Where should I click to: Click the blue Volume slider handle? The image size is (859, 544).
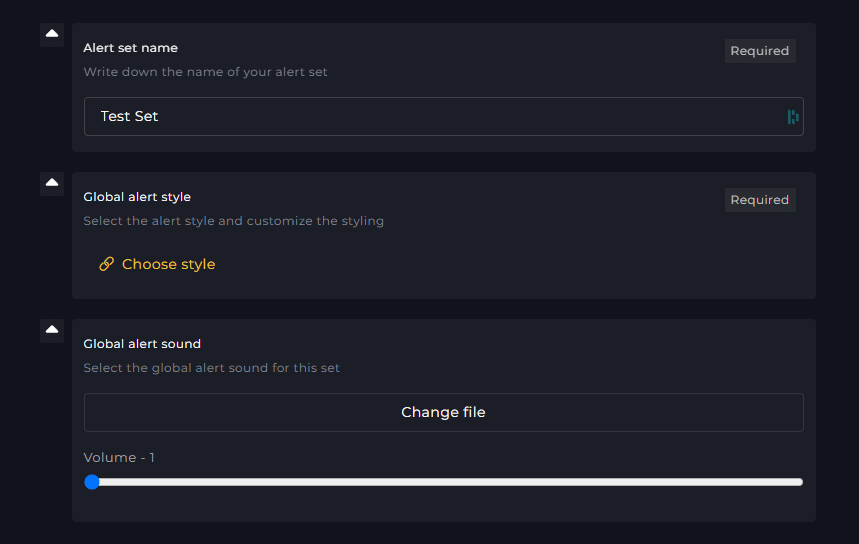click(x=92, y=482)
